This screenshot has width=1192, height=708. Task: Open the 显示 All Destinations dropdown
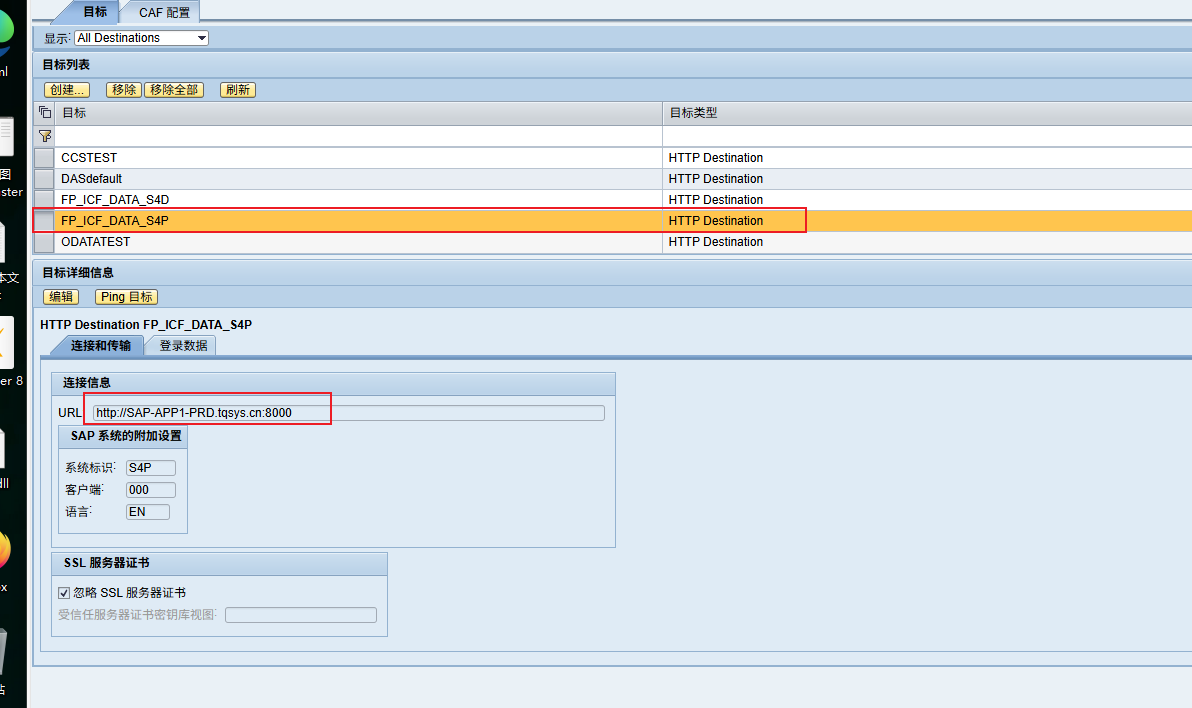141,38
